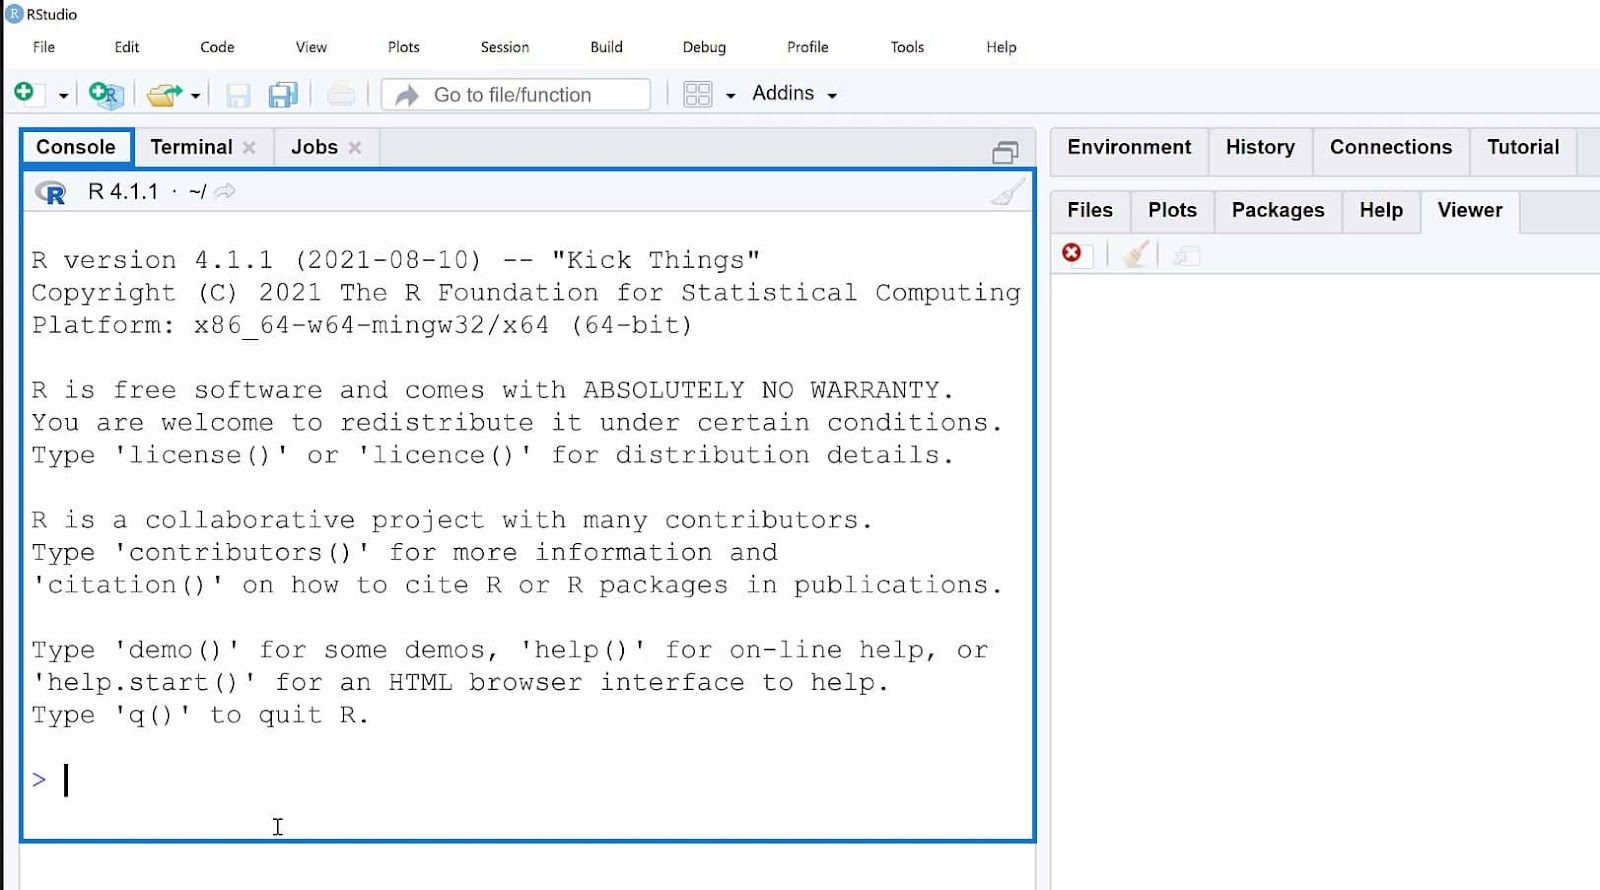The image size is (1600, 890).
Task: Click the "Type 'q()' to quit R." line
Action: click(200, 715)
